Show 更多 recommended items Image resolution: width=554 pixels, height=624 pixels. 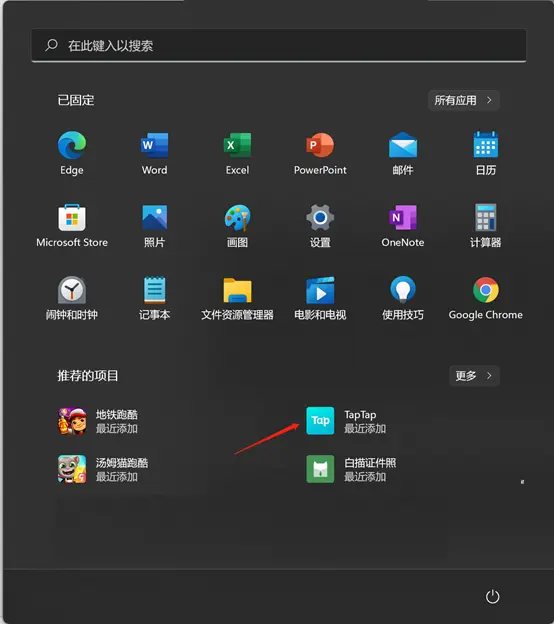coord(474,376)
